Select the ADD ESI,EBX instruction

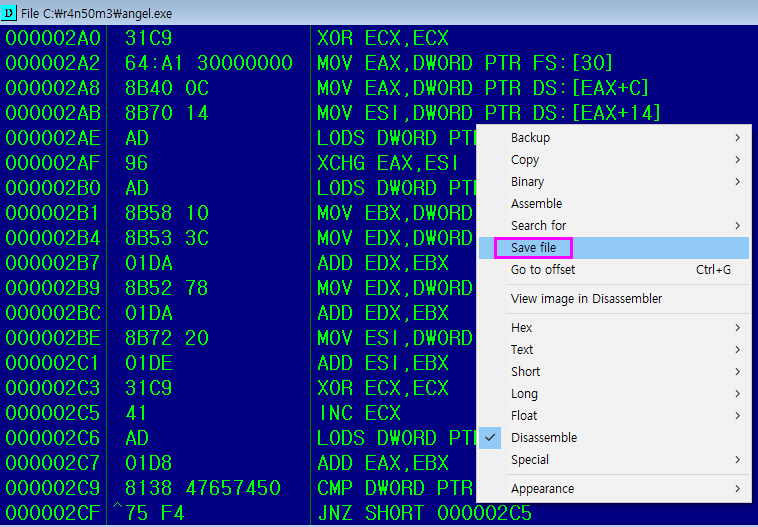(383, 364)
